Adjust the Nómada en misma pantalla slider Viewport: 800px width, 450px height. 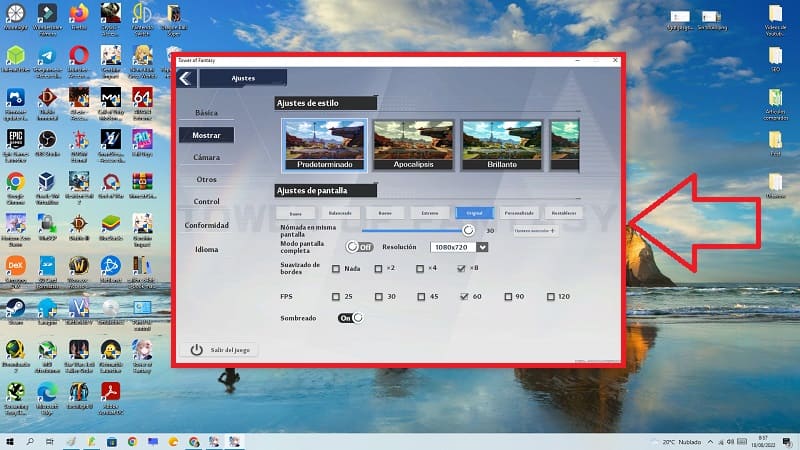point(468,231)
